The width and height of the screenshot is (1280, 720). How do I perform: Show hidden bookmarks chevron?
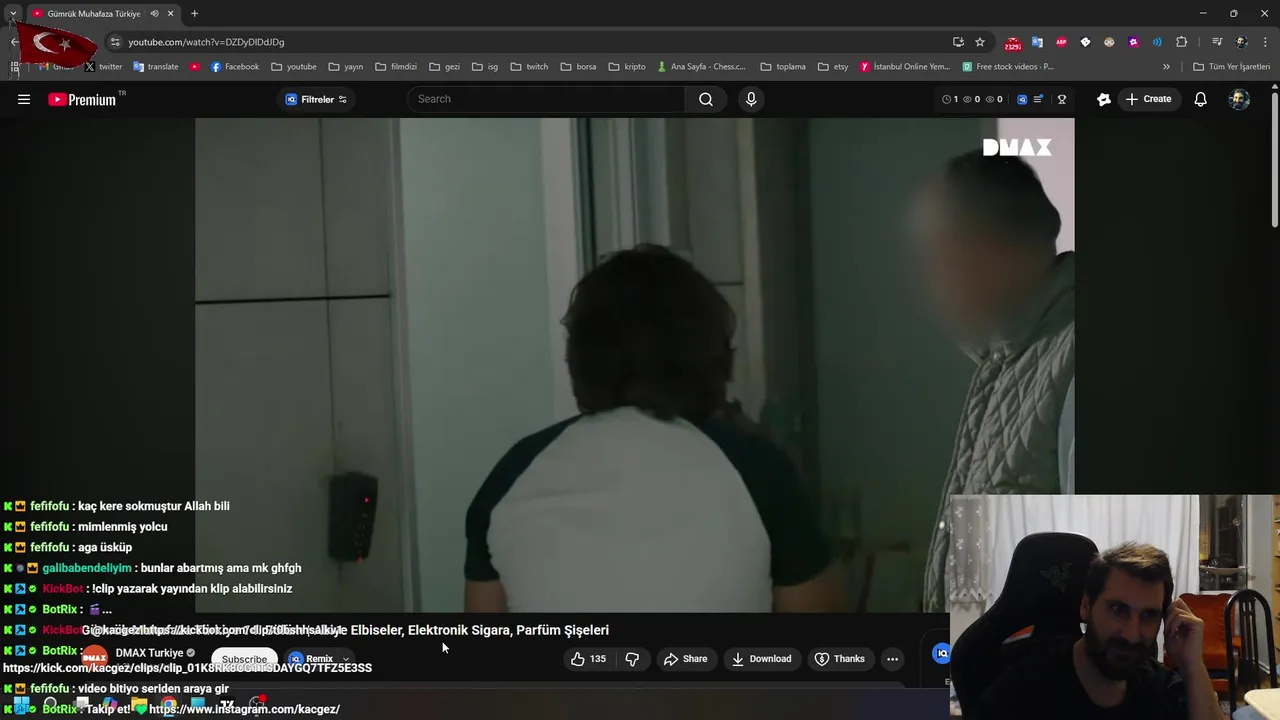click(1166, 67)
